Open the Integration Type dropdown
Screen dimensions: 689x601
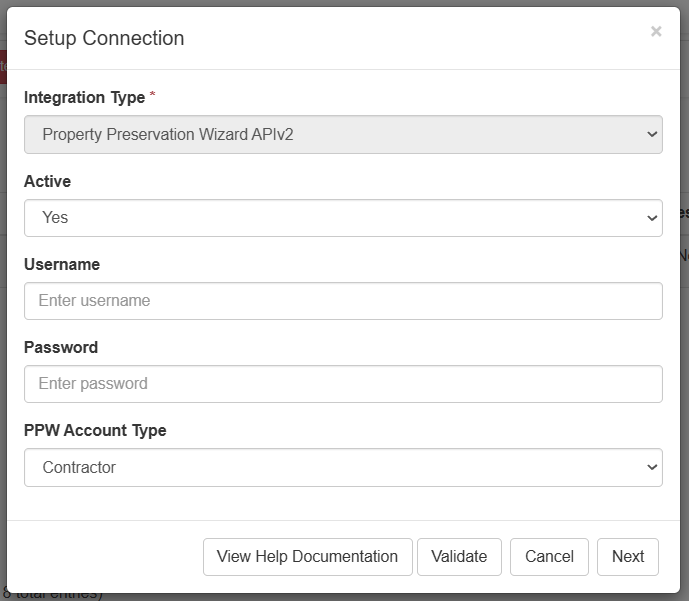coord(343,134)
